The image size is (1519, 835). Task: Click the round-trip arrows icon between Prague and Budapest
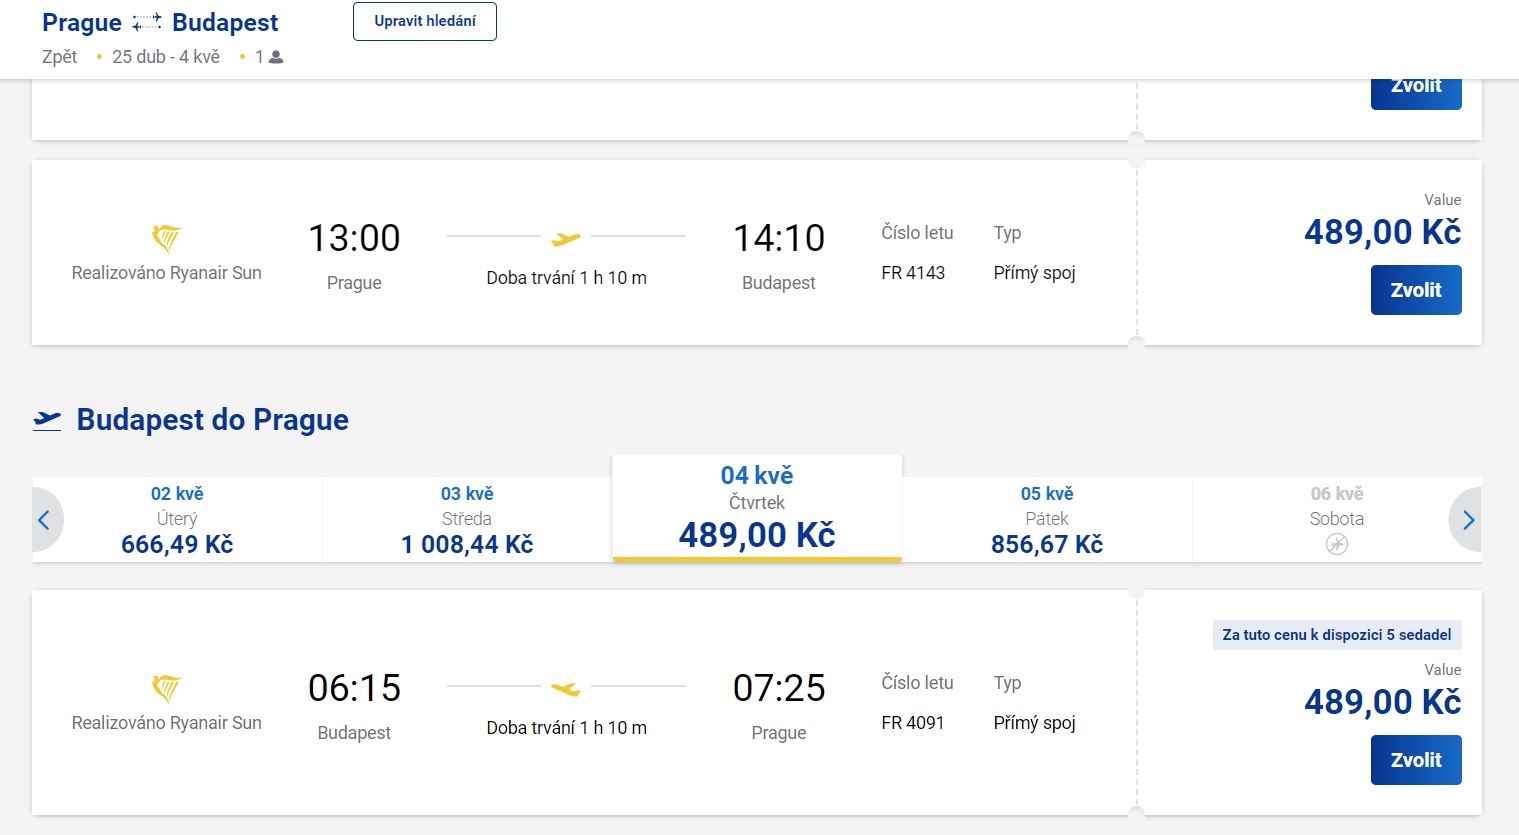146,22
